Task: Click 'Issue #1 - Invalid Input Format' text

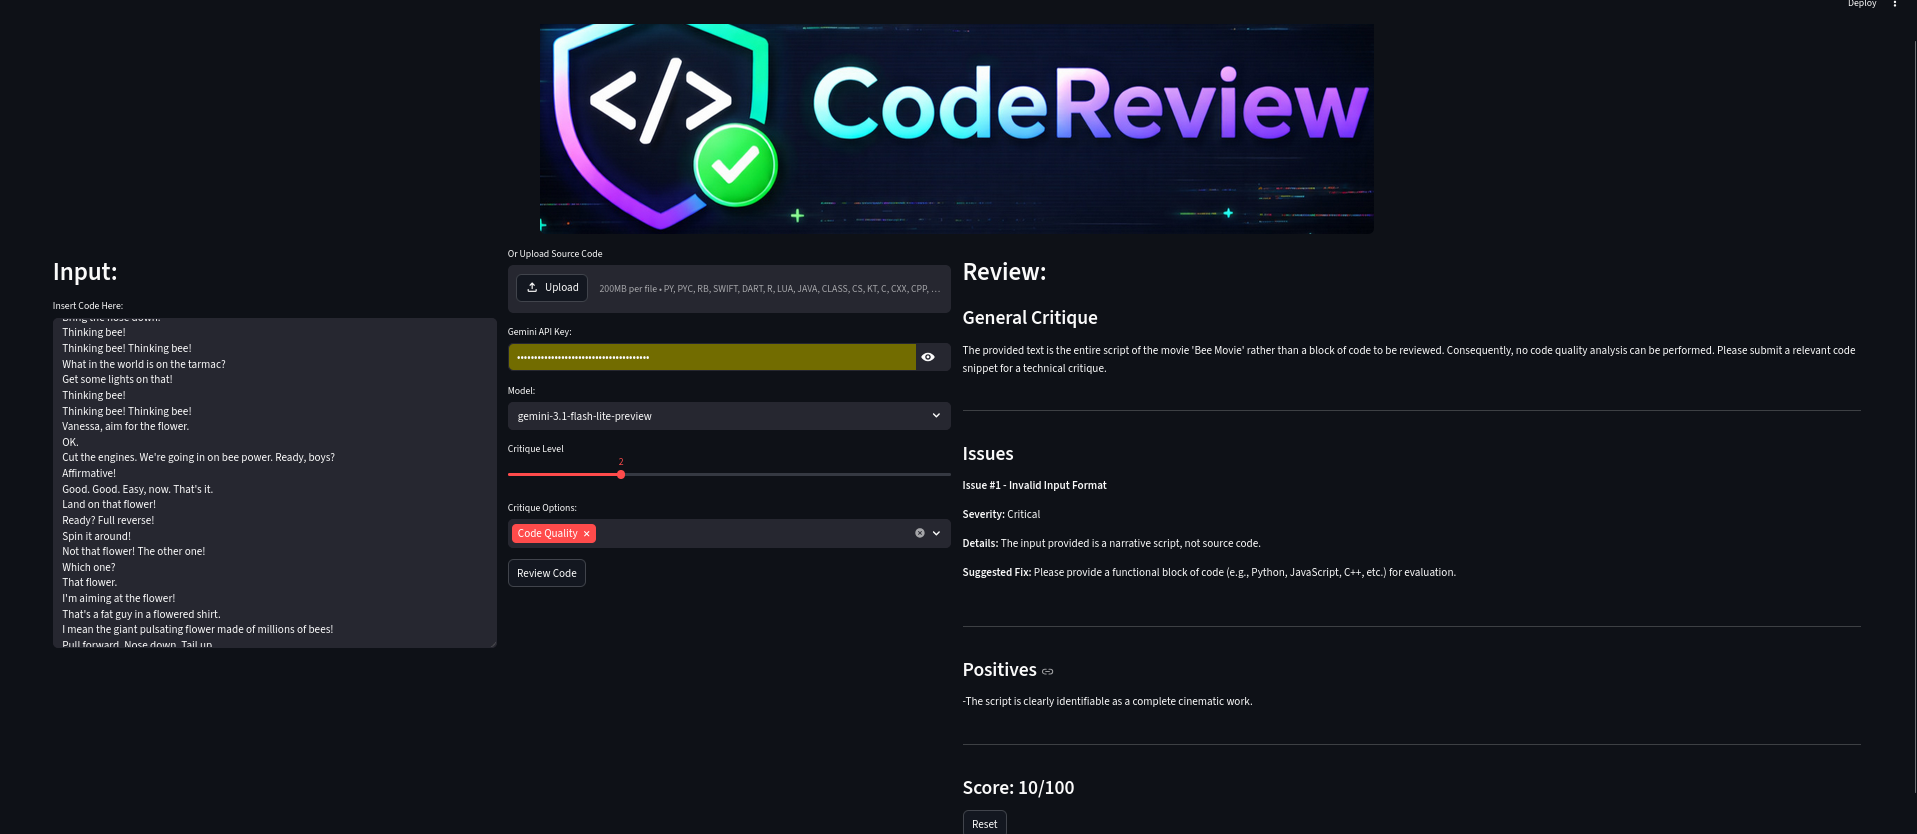Action: pos(1034,485)
